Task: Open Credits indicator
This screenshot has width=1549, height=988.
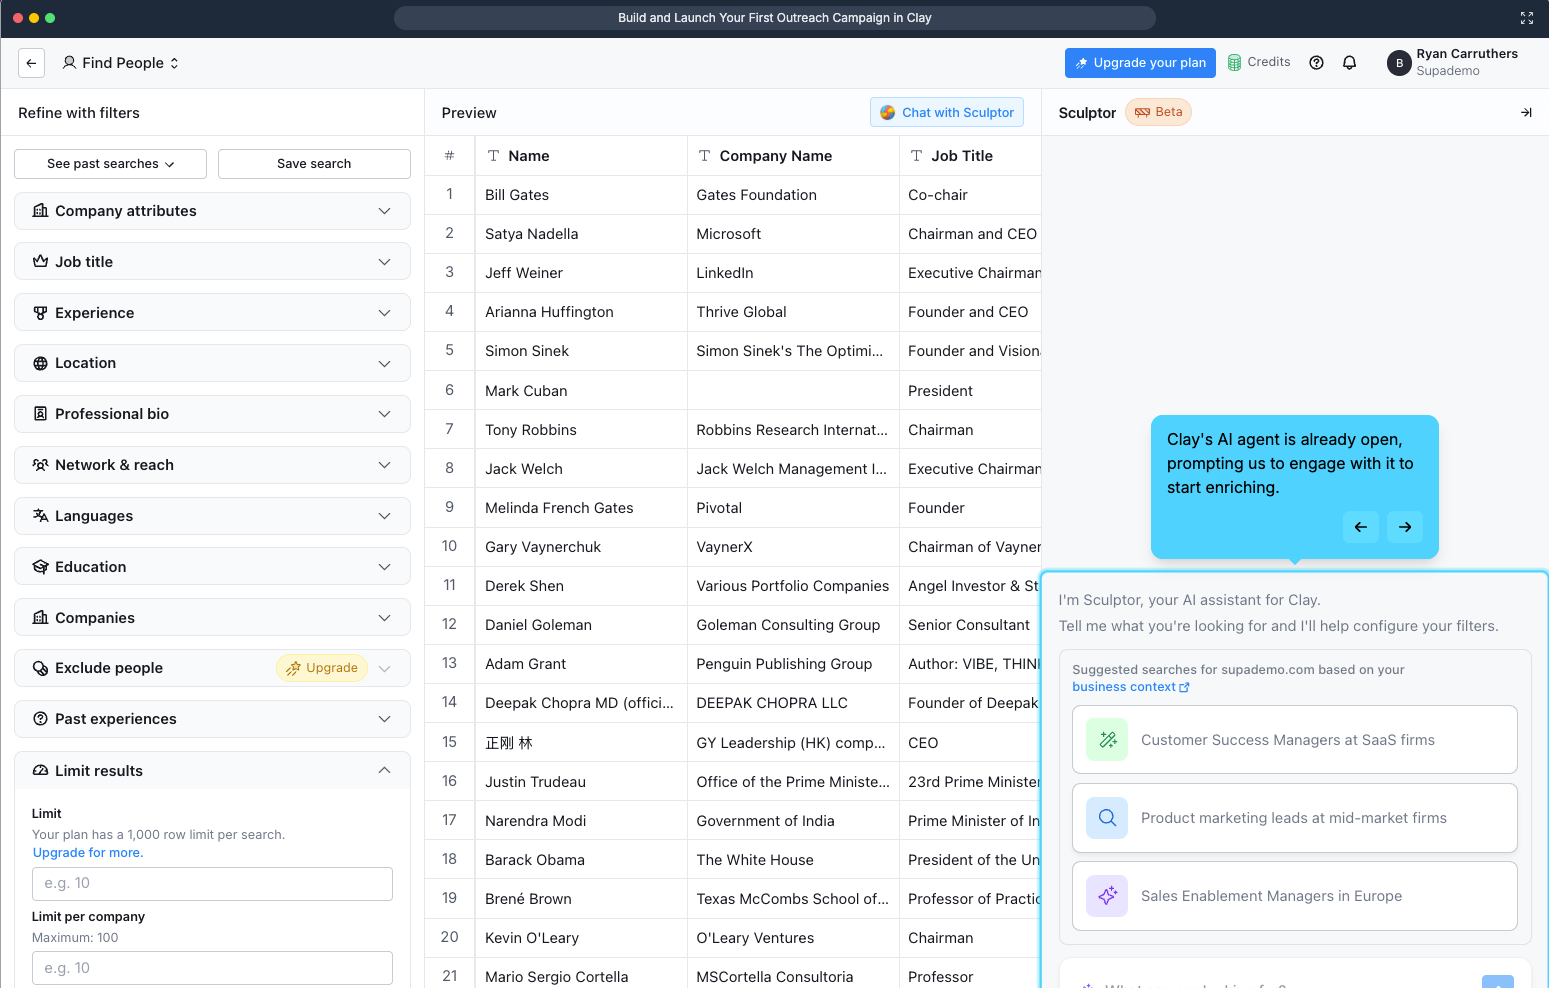Action: (x=1259, y=62)
